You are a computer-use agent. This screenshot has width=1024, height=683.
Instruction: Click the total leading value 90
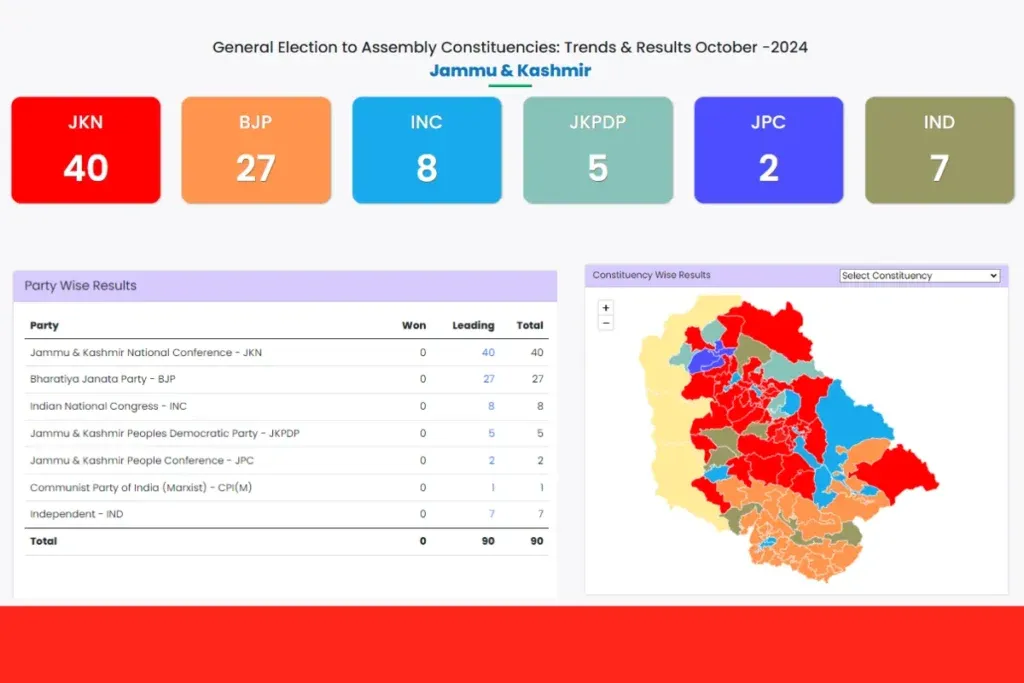(x=488, y=541)
